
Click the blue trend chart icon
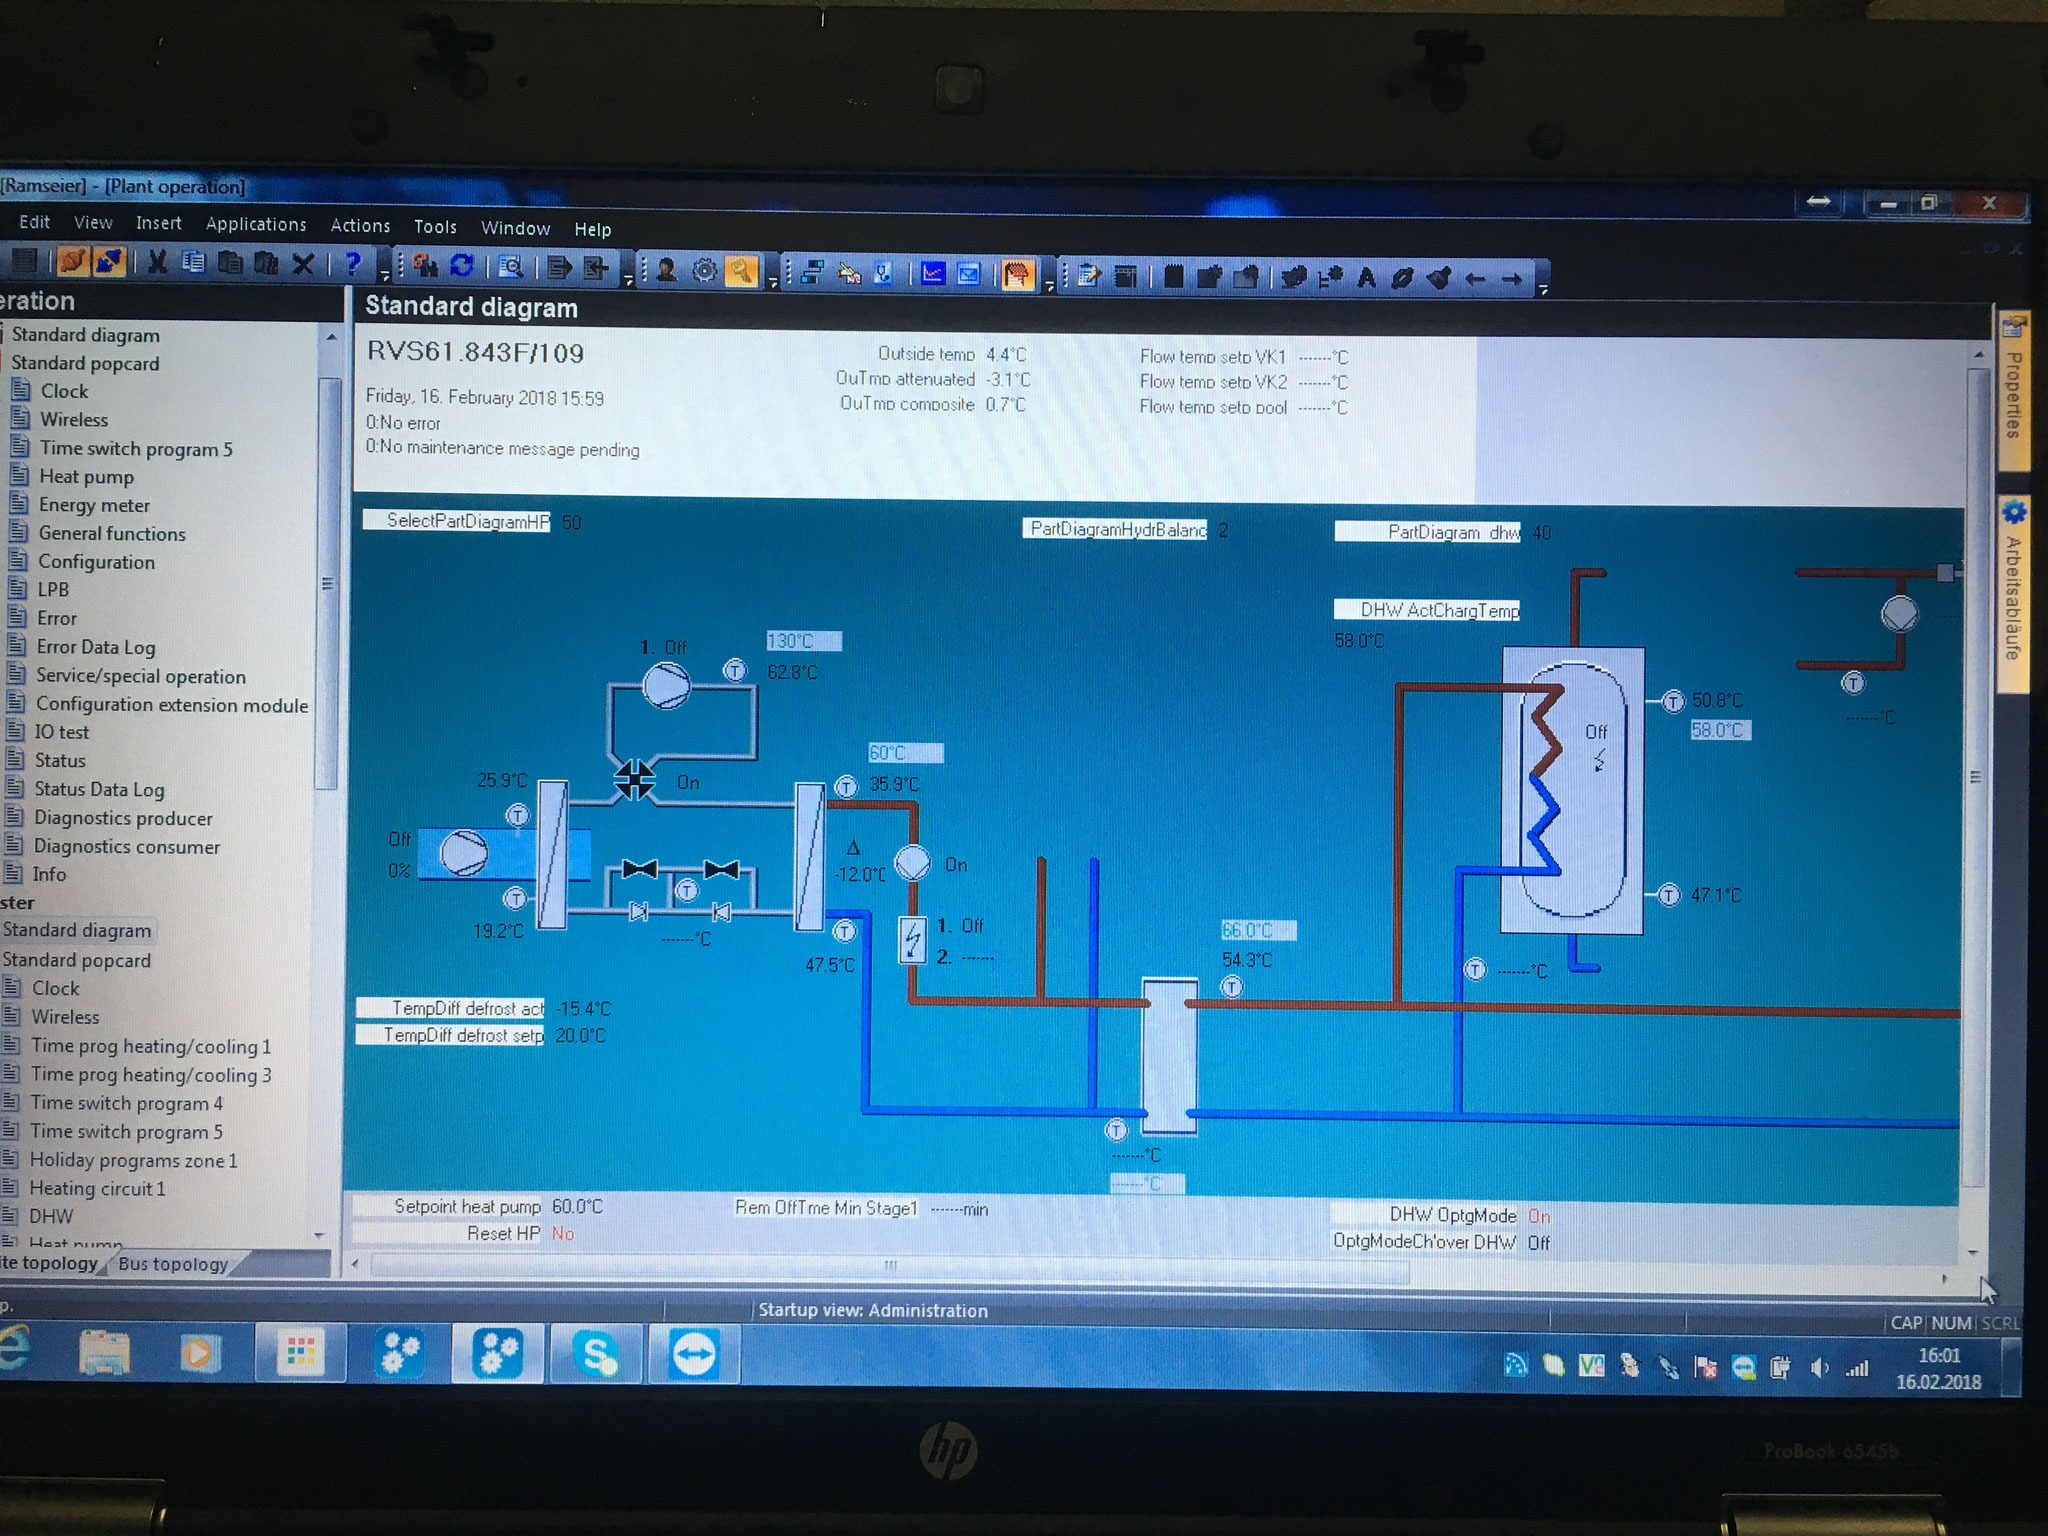pos(933,273)
